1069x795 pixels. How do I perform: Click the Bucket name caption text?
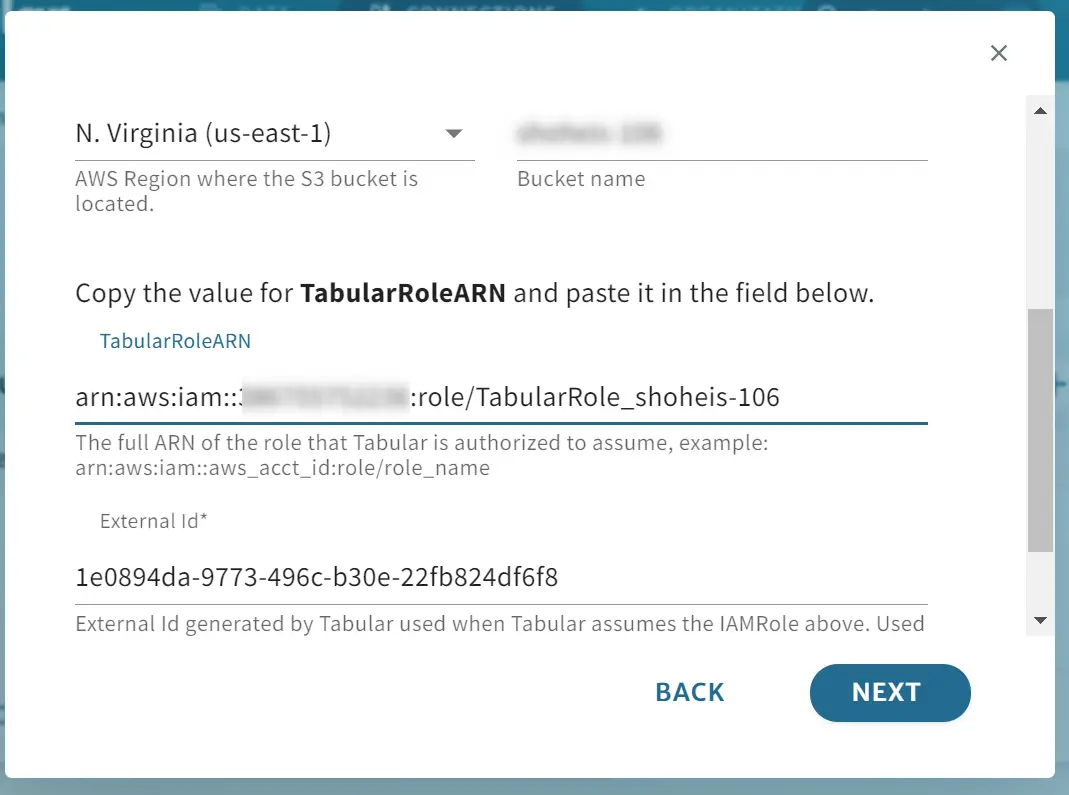tap(581, 179)
